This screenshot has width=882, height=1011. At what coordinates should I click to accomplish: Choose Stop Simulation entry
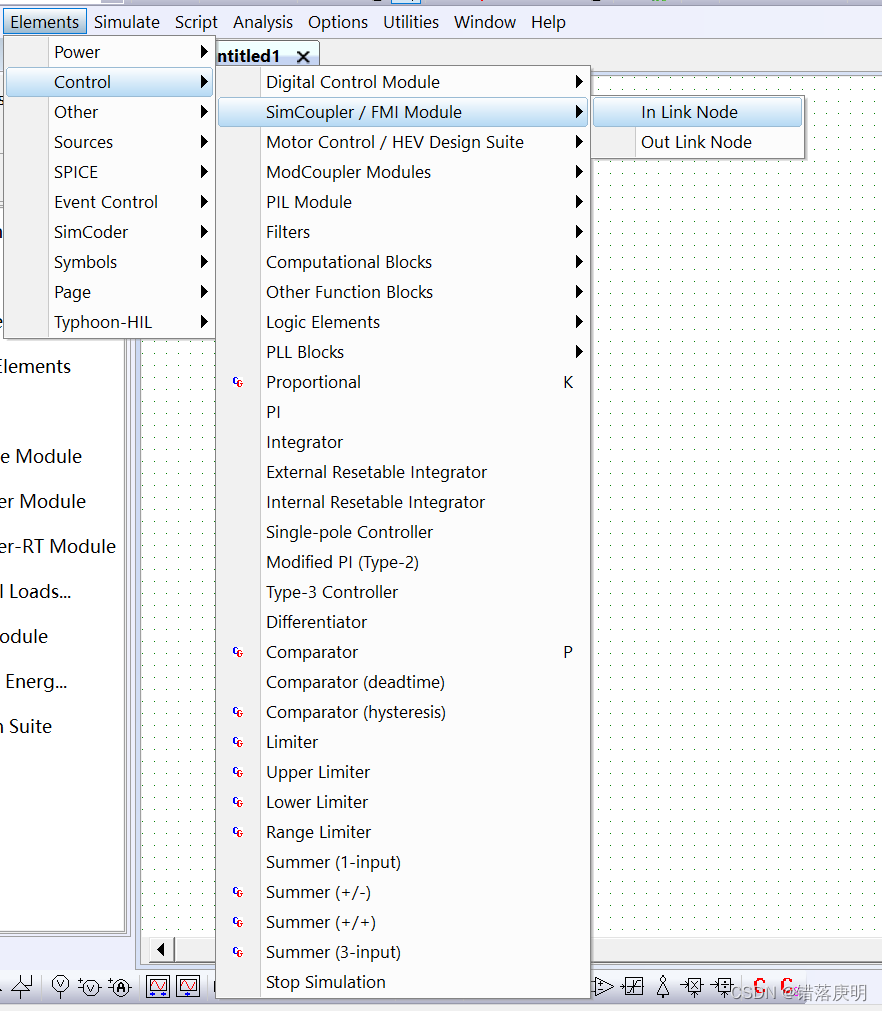(403, 982)
